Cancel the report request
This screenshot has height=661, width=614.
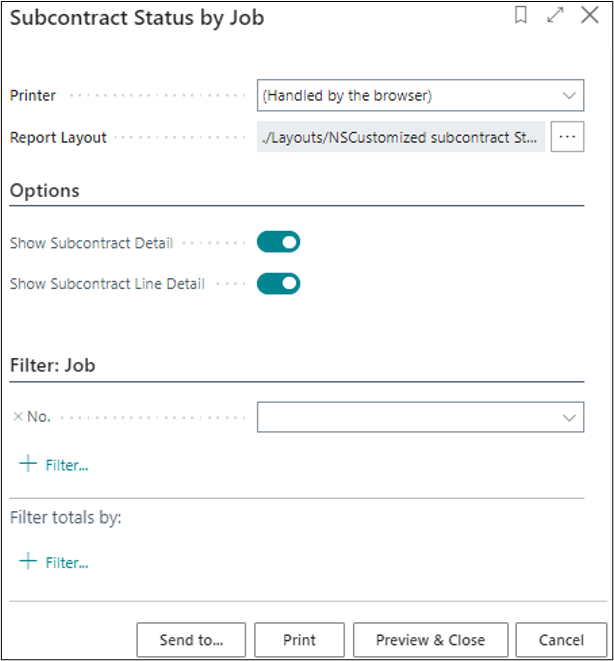coord(560,640)
